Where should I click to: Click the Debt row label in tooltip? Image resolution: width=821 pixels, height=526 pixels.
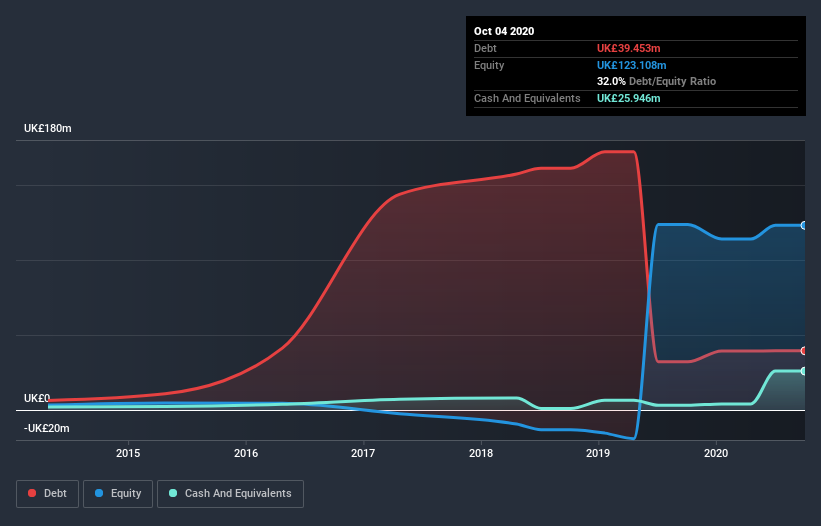point(485,48)
